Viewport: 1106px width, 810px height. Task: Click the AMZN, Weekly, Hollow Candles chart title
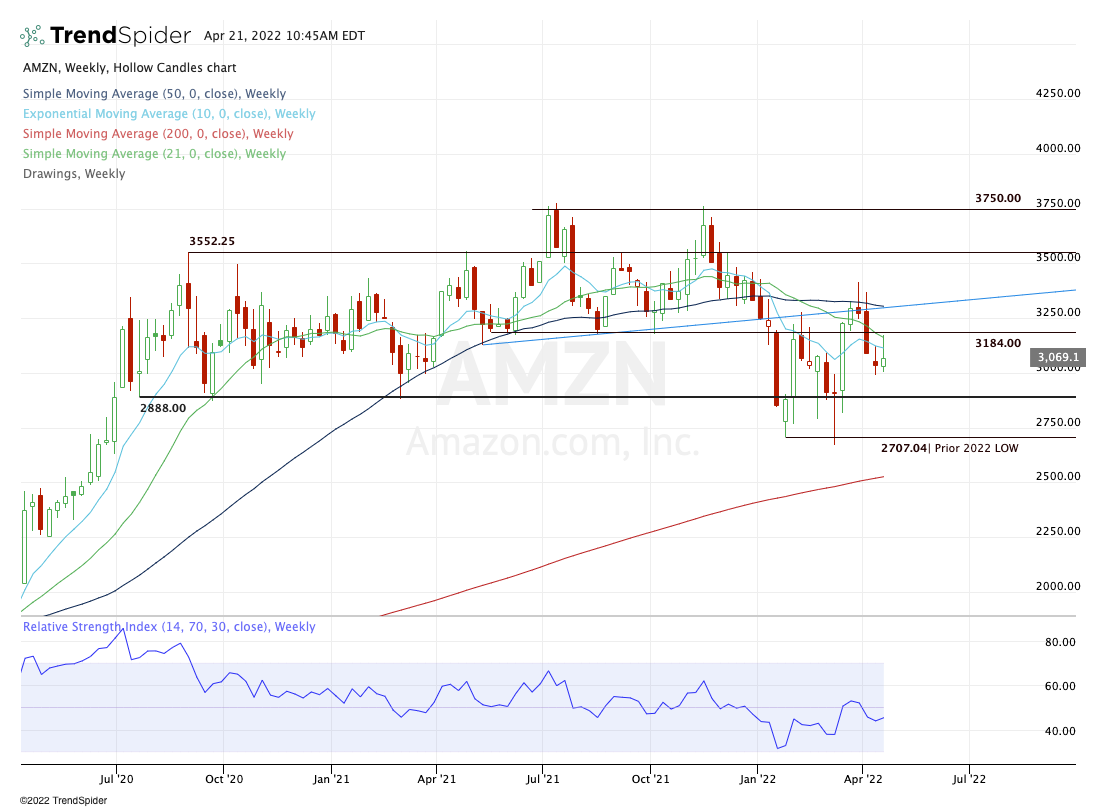(x=130, y=68)
